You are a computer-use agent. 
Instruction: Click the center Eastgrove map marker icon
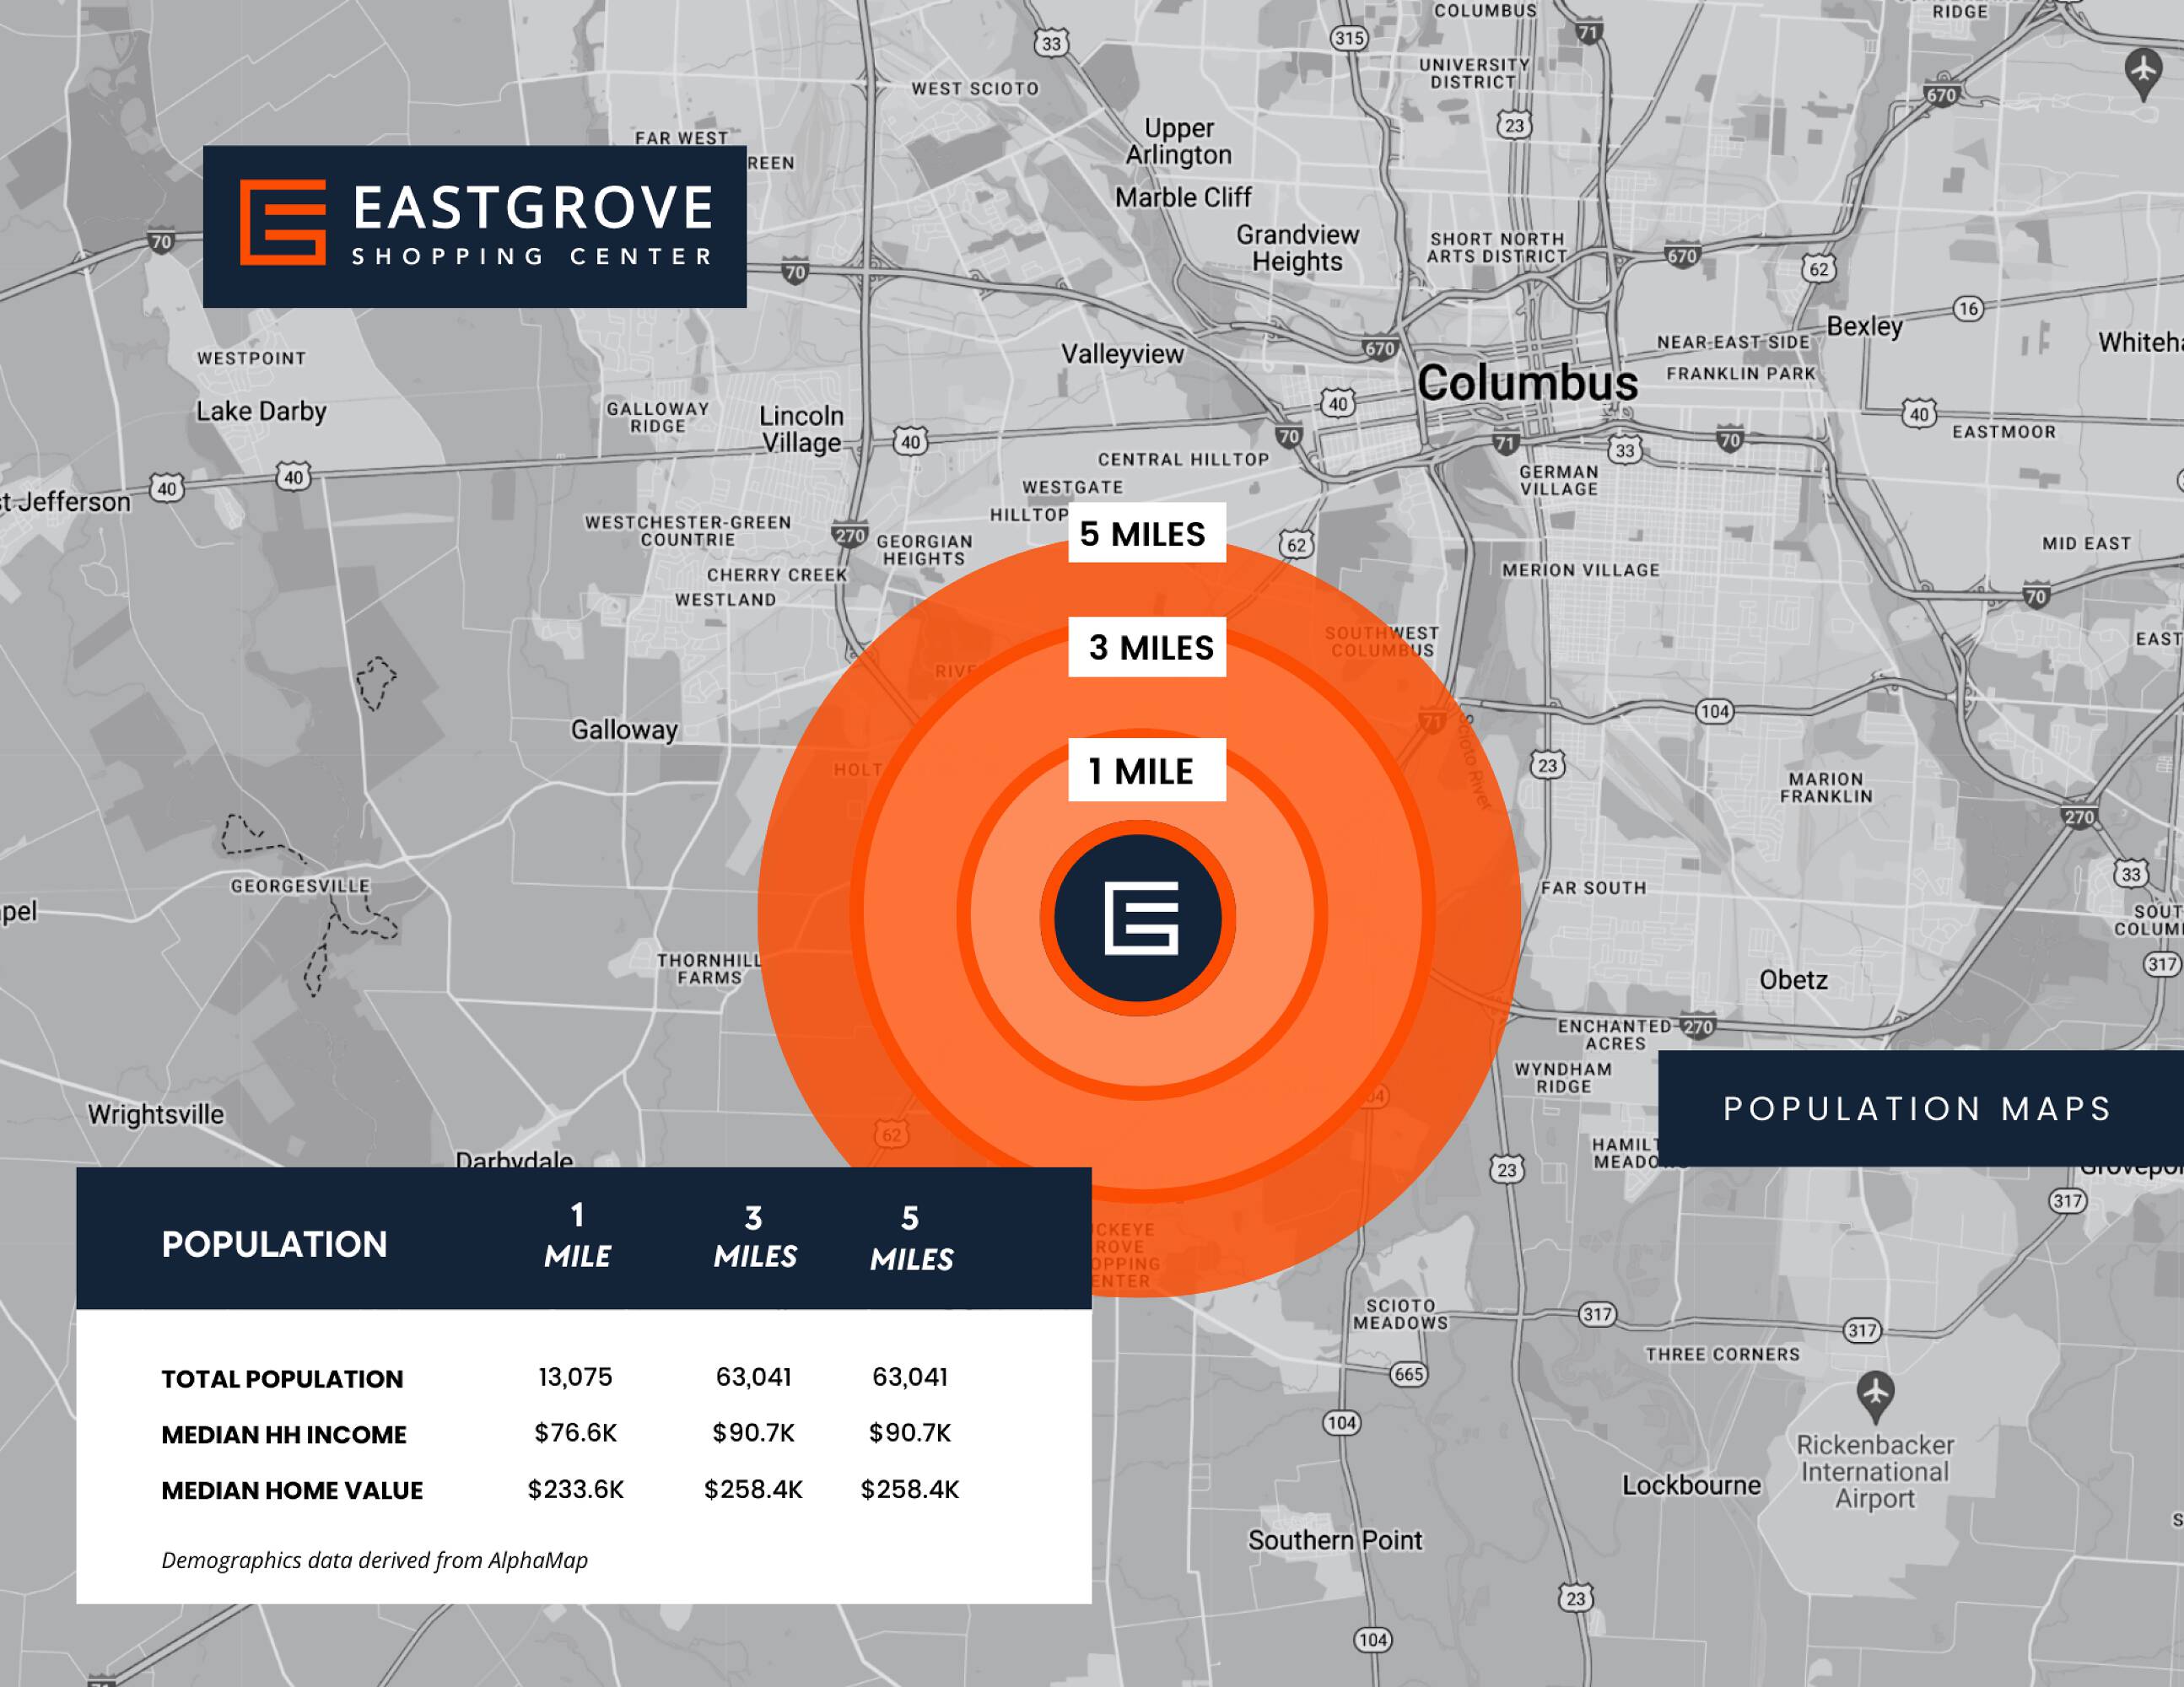[1138, 917]
